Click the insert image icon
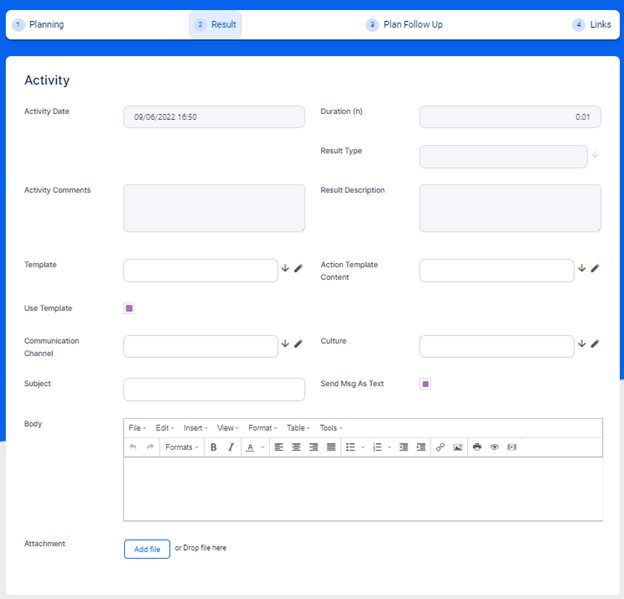Viewport: 624px width, 599px height. pyautogui.click(x=457, y=447)
